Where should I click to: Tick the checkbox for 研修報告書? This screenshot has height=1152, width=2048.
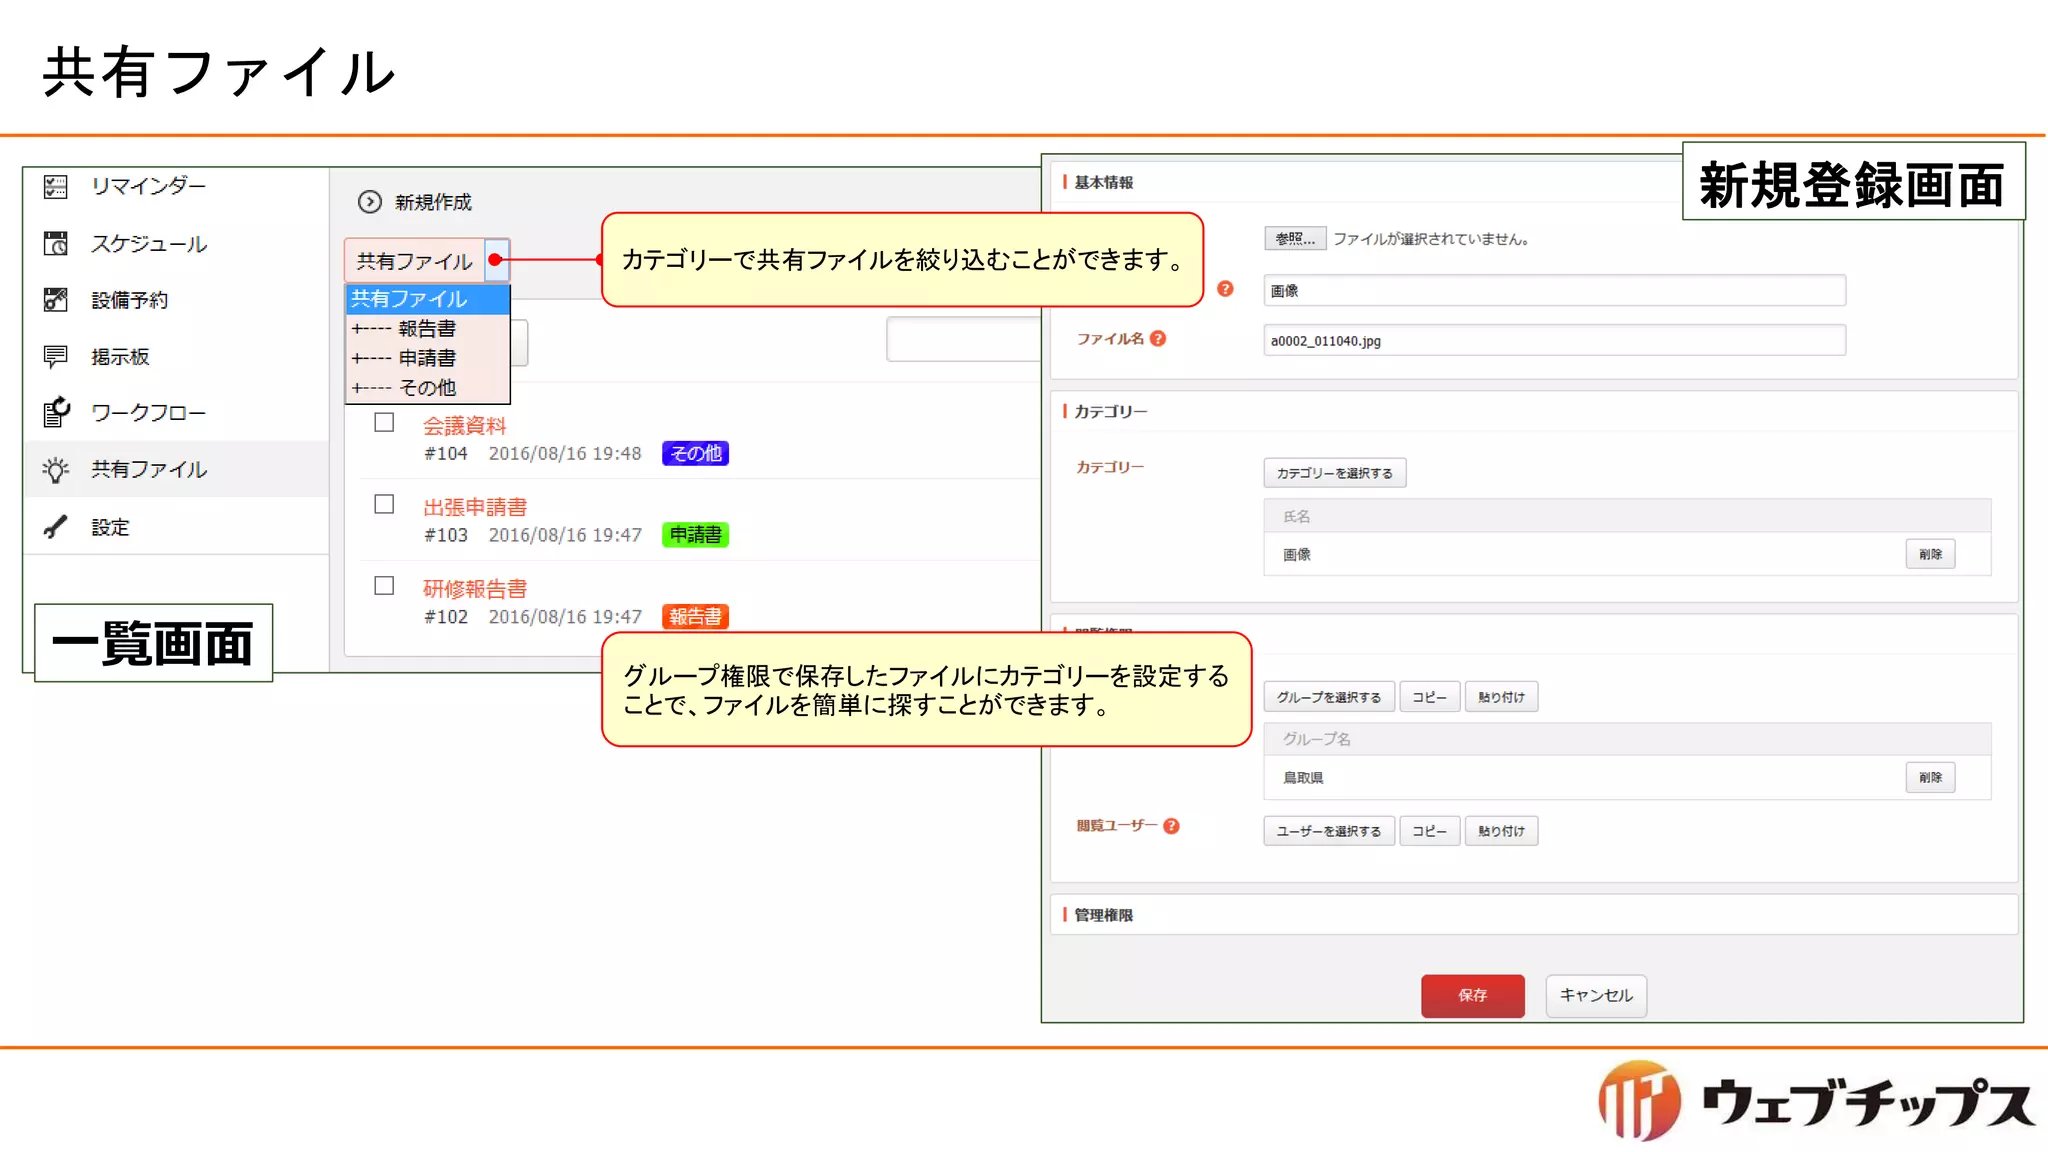pos(384,586)
